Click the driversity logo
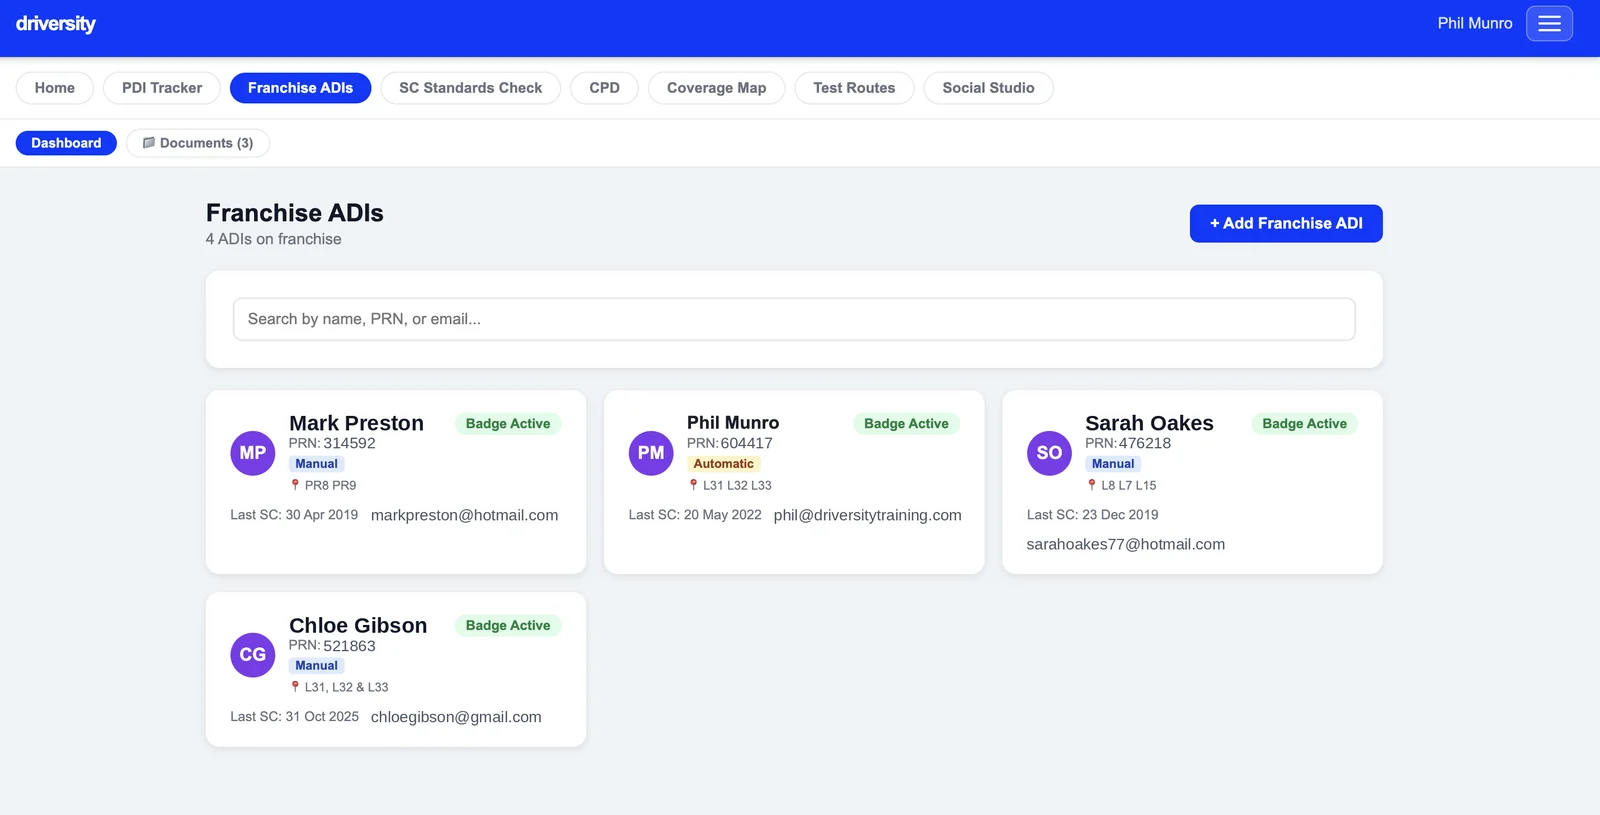 click(56, 23)
